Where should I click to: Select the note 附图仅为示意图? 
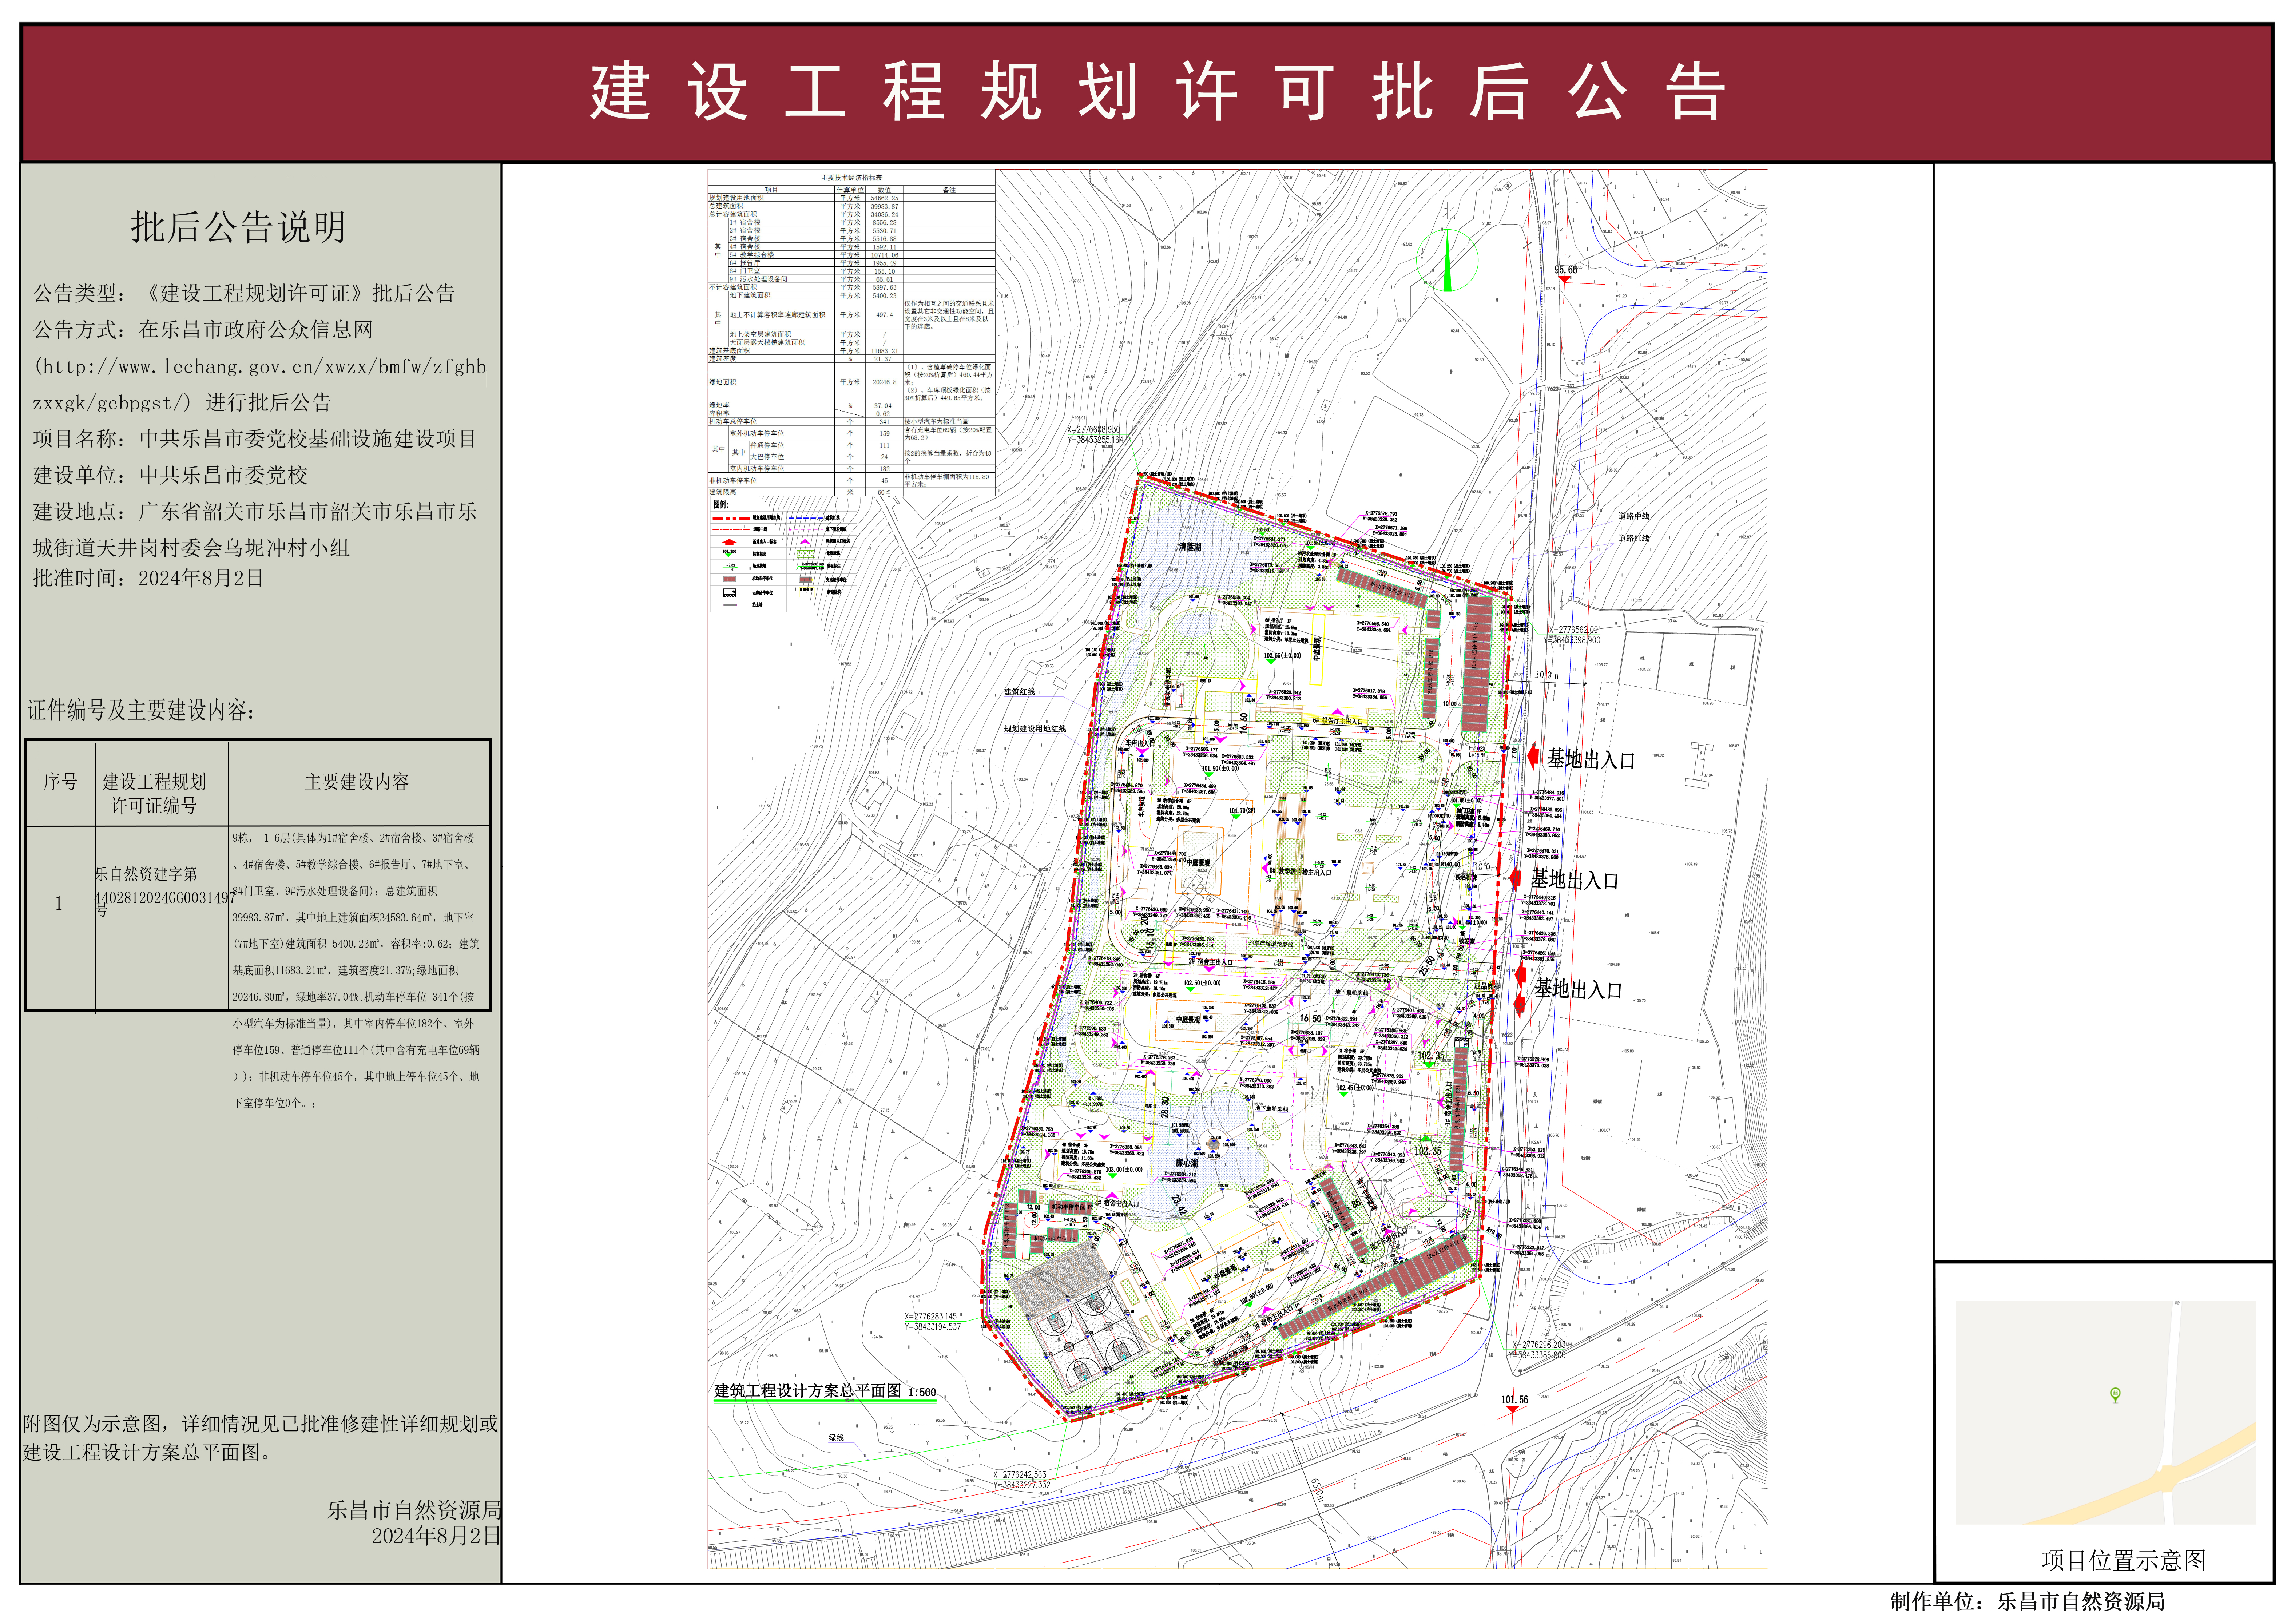[x=260, y=1438]
